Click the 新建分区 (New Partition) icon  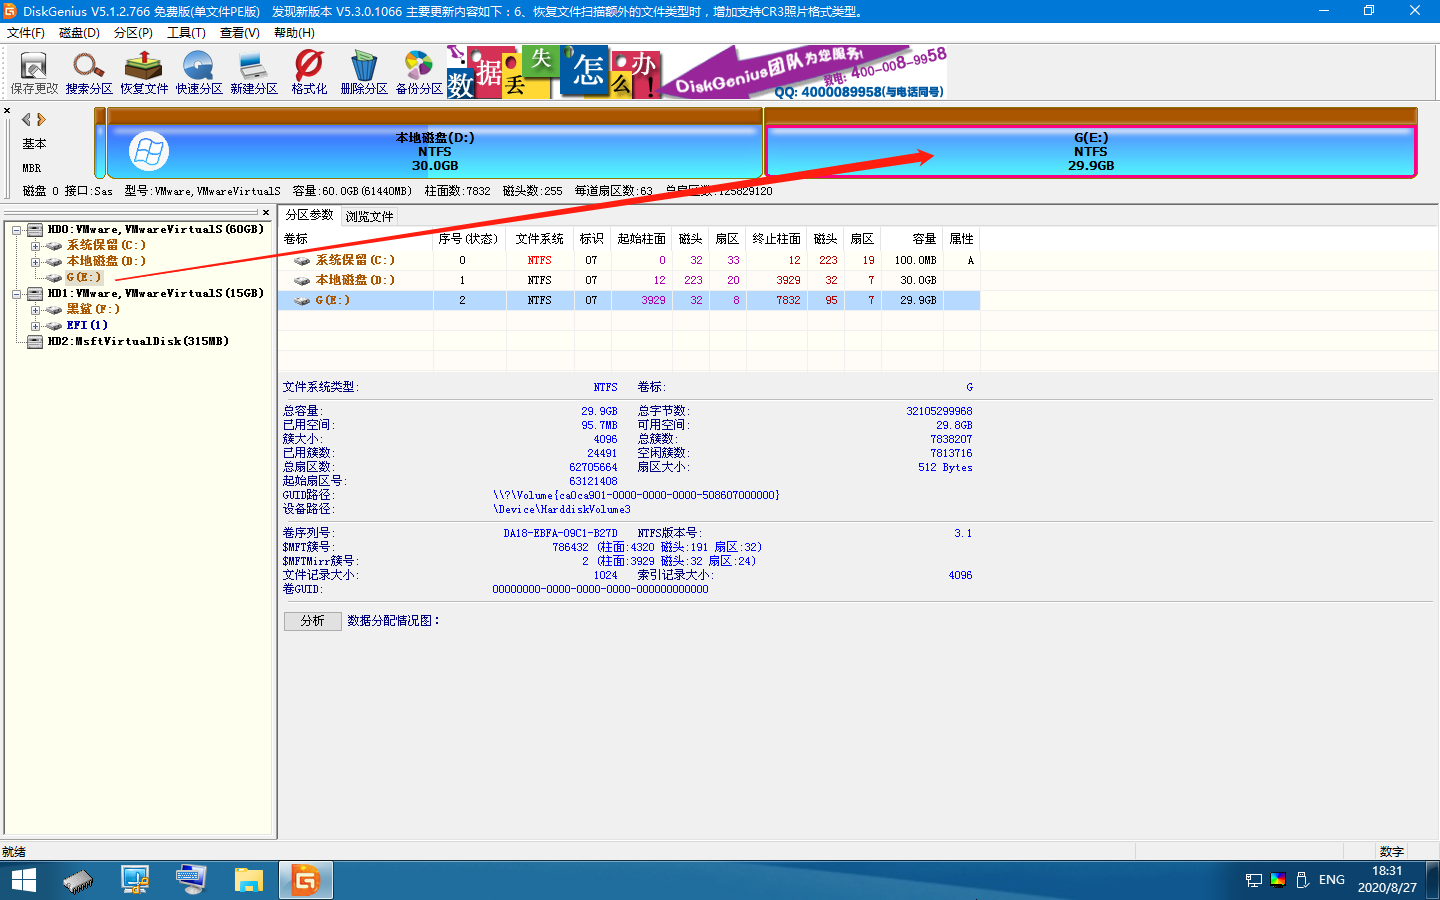click(x=254, y=73)
